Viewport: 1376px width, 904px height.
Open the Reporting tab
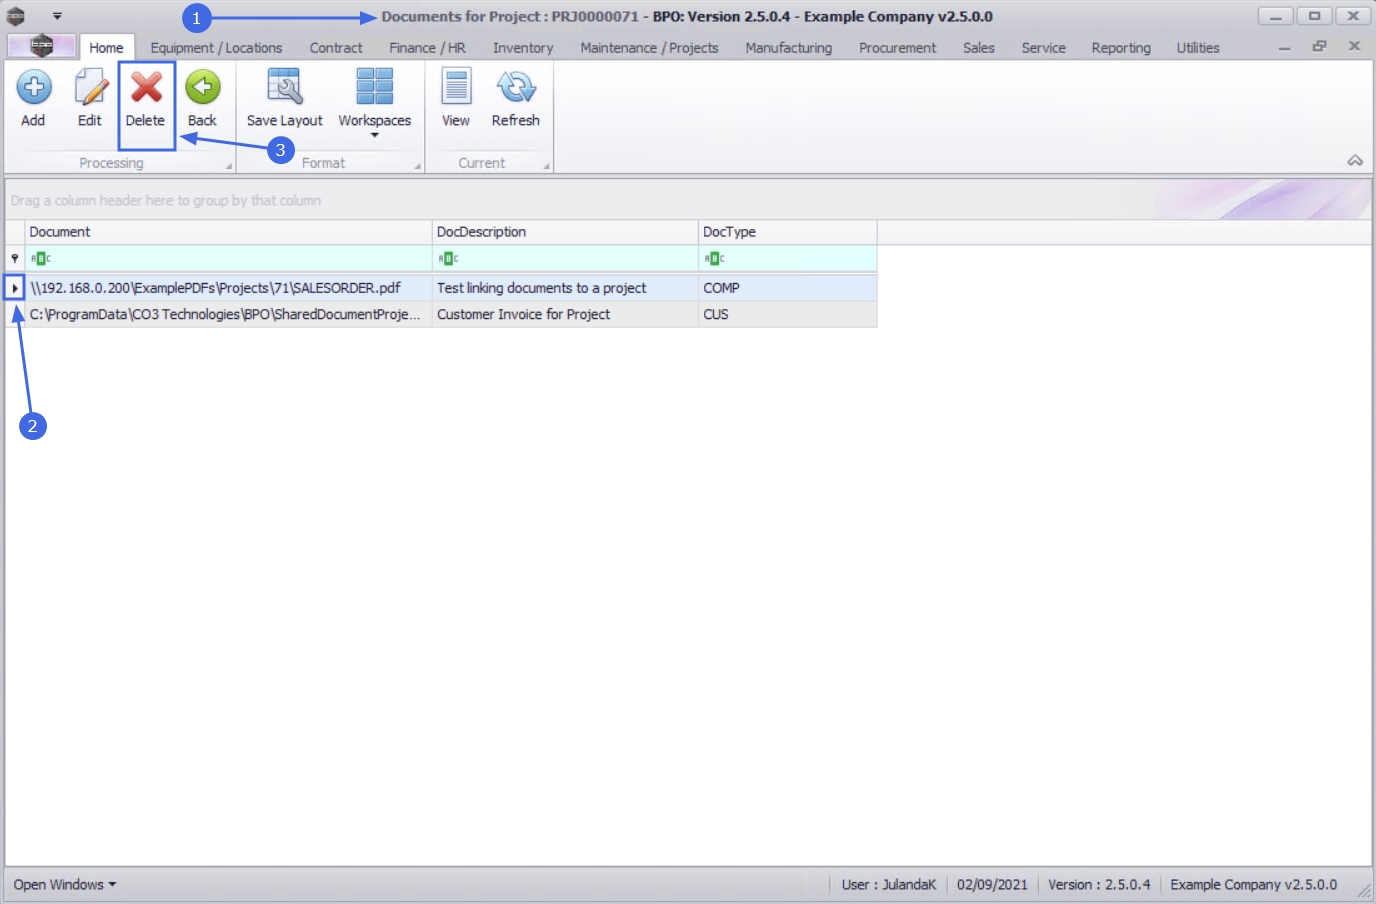tap(1121, 48)
